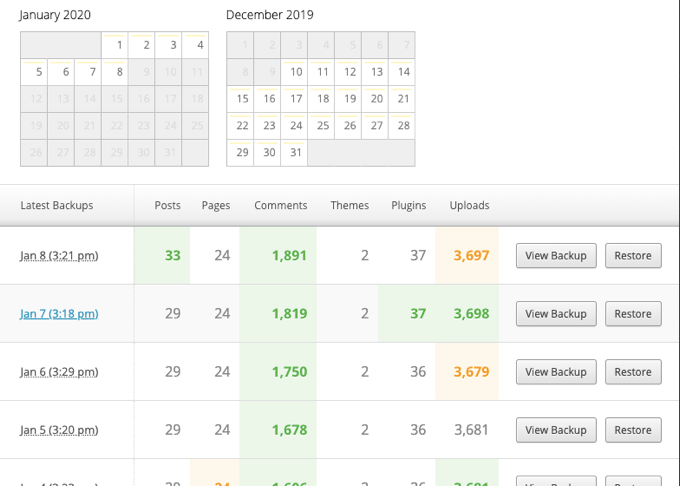This screenshot has width=680, height=486.
Task: Select December 25 in the 2019 calendar
Action: (x=322, y=126)
